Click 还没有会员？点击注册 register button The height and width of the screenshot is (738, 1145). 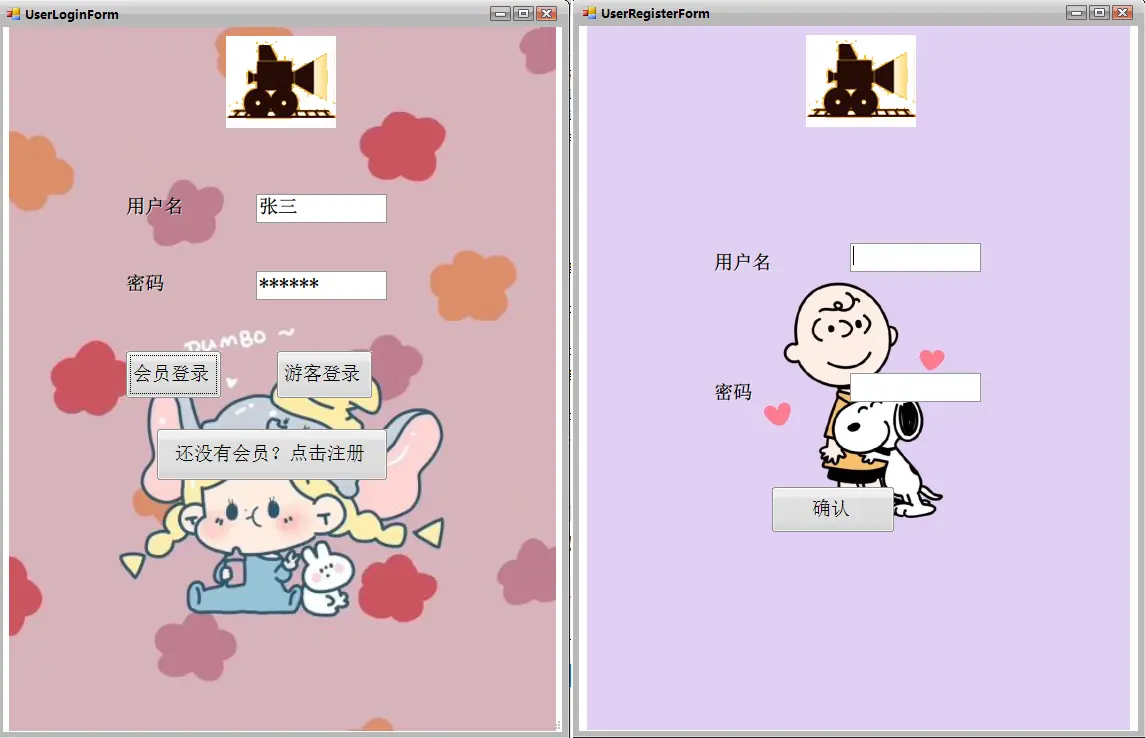click(x=271, y=454)
